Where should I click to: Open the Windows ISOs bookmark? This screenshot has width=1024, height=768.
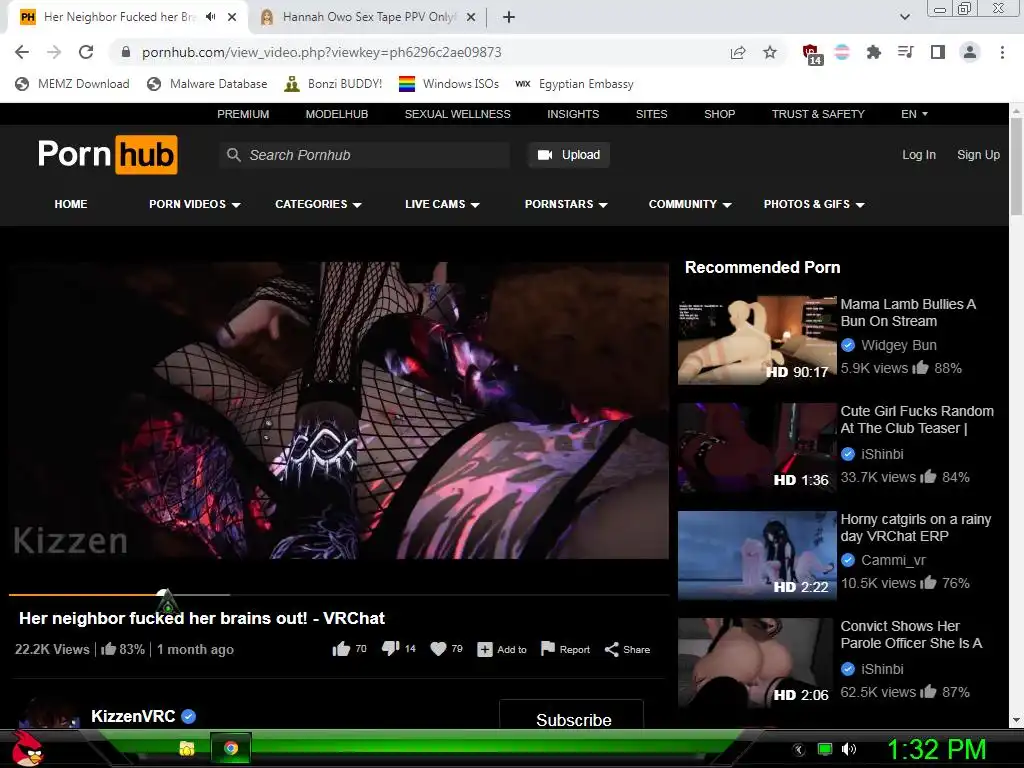[x=449, y=84]
